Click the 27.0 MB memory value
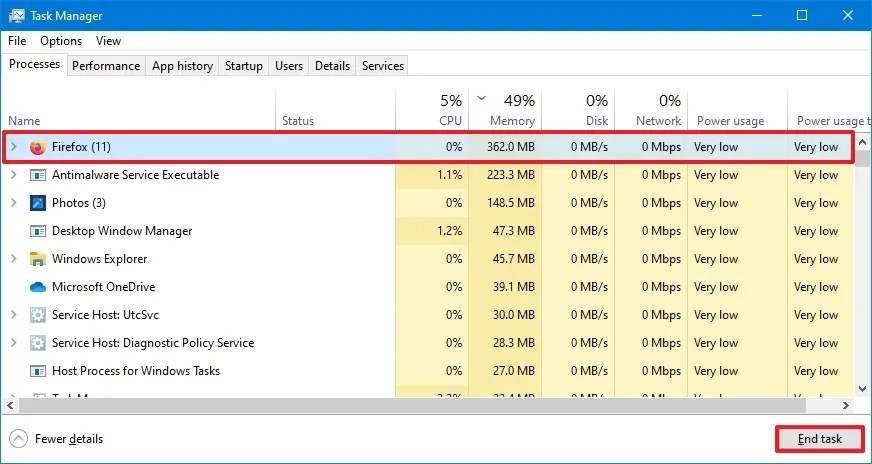Viewport: 872px width, 464px height. [513, 371]
